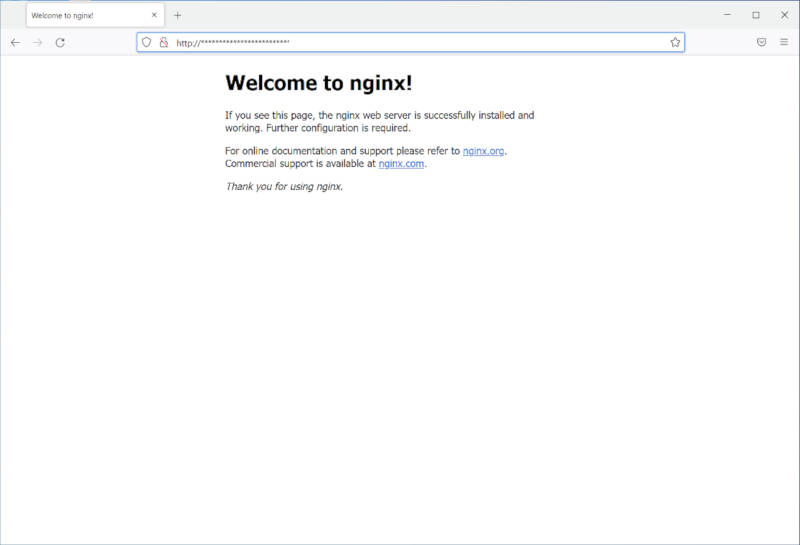This screenshot has height=545, width=800.
Task: Go back using the back arrow
Action: click(15, 42)
